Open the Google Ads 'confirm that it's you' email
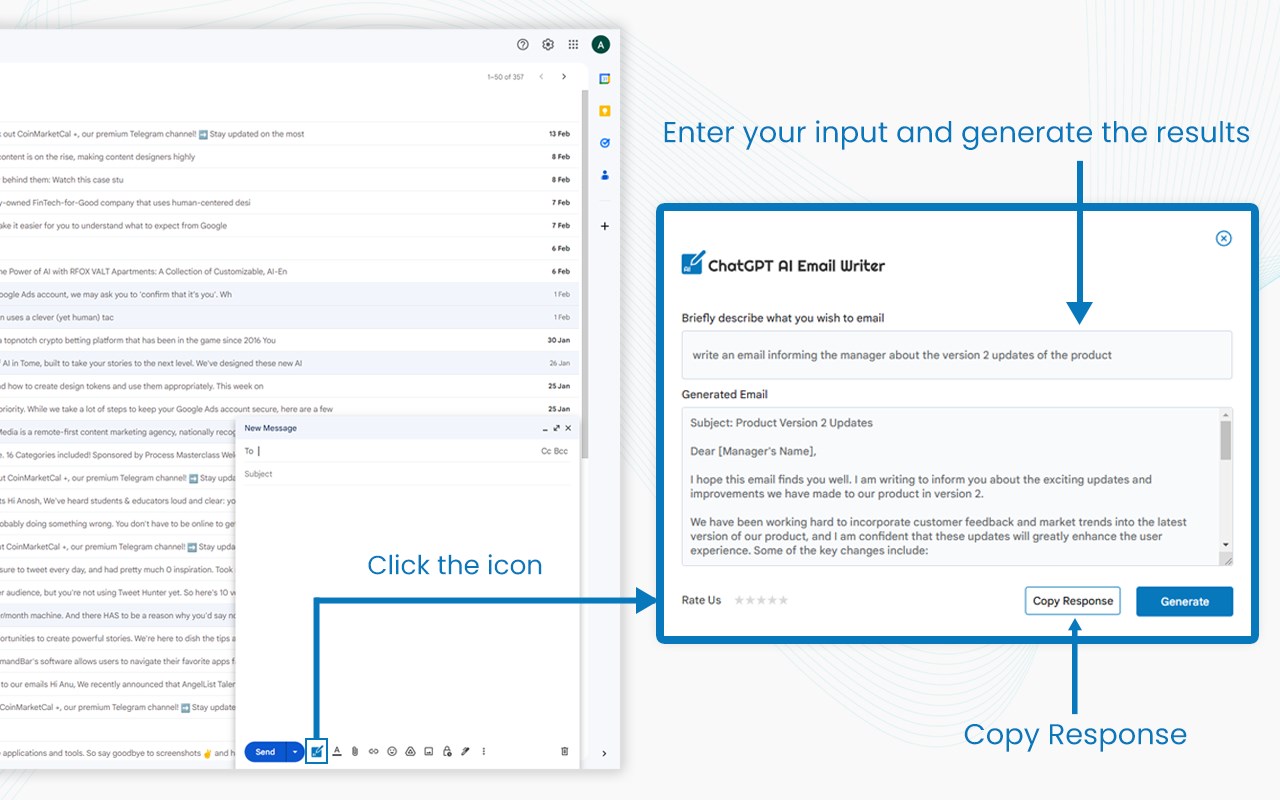 (x=288, y=294)
